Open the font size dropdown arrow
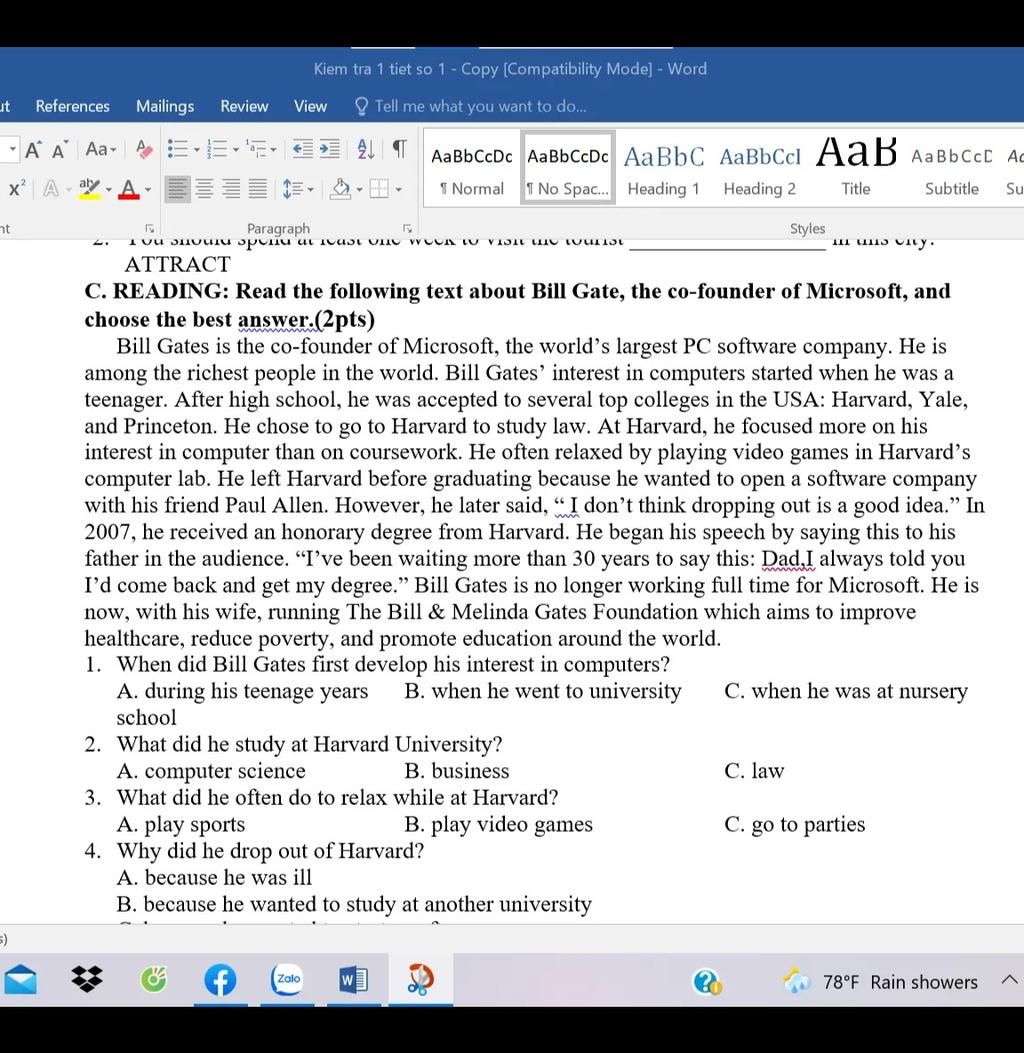Image resolution: width=1024 pixels, height=1053 pixels. pyautogui.click(x=12, y=149)
